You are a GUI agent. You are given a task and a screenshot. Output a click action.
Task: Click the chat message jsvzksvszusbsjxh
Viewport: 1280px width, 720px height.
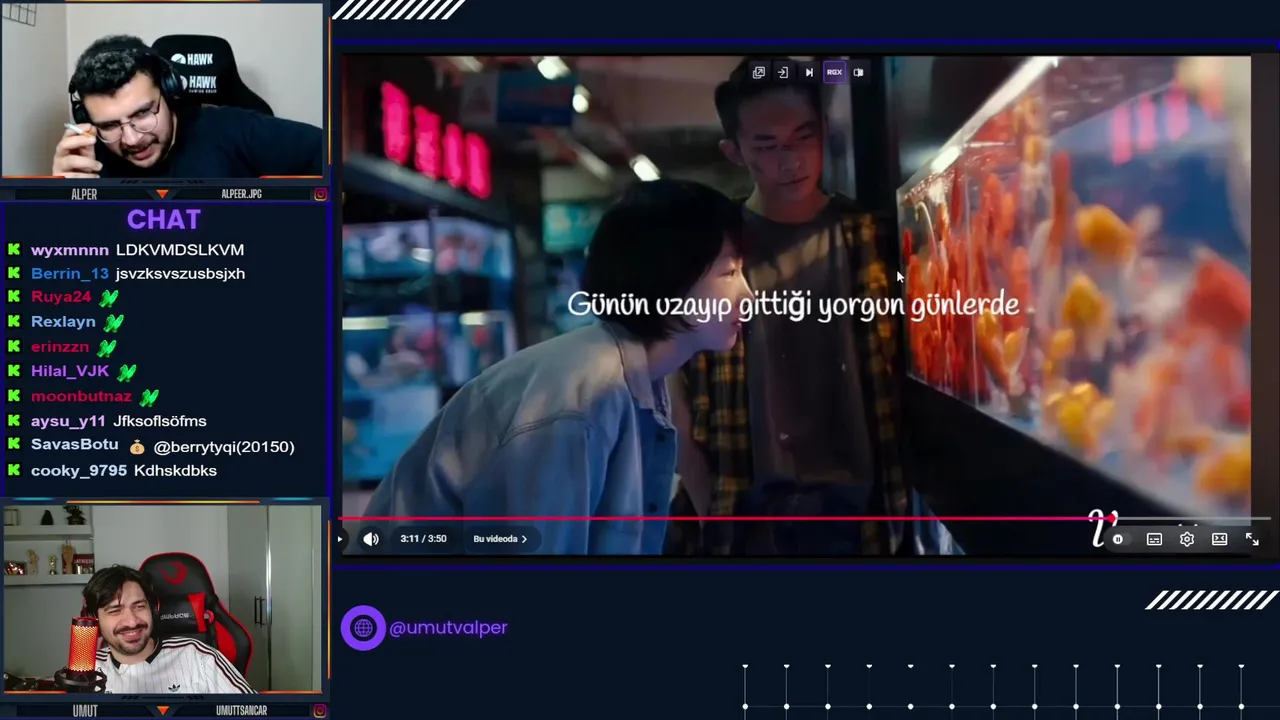[x=180, y=274]
